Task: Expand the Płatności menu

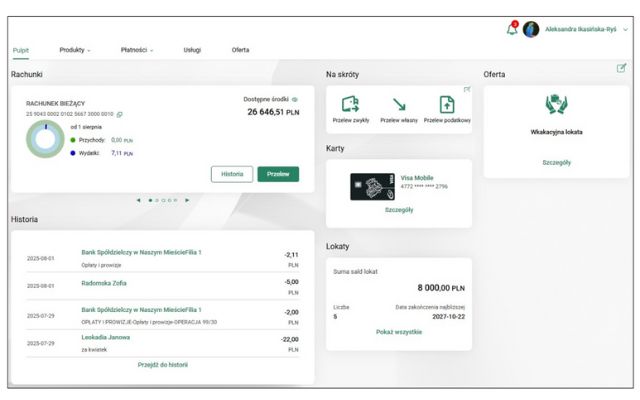Action: [x=136, y=50]
